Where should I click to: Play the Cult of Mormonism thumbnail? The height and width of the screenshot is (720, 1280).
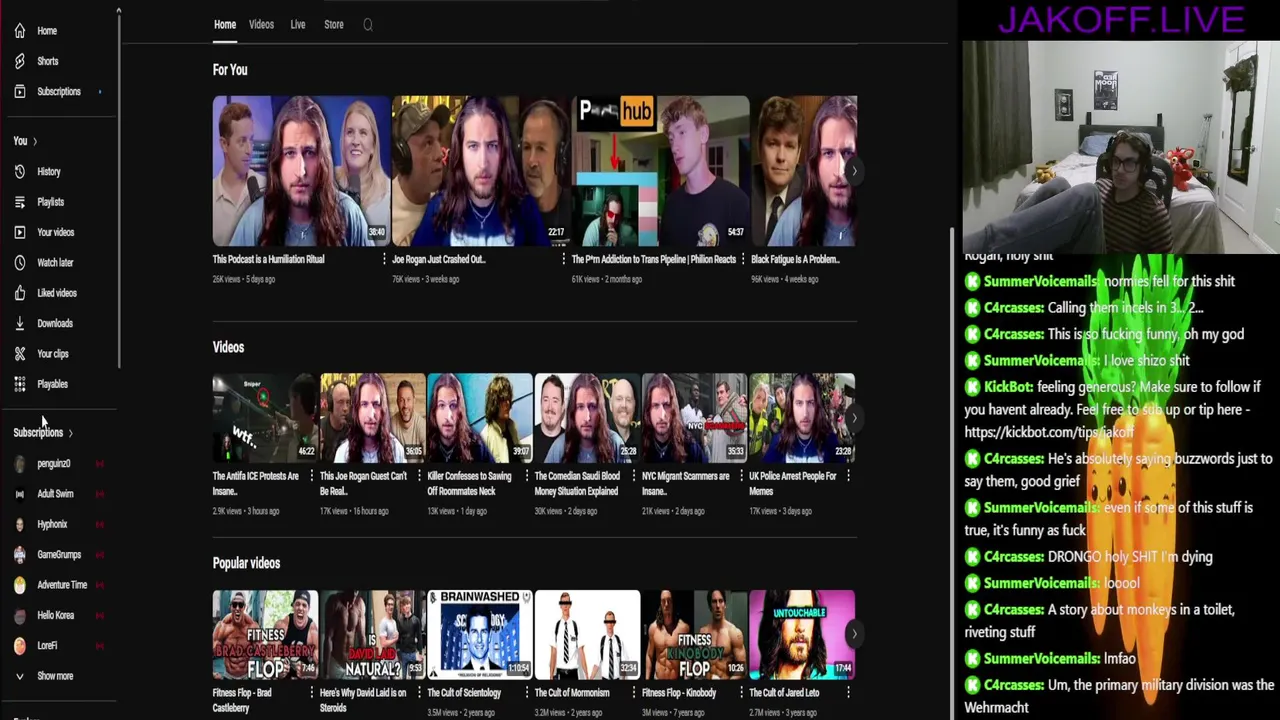pos(587,635)
